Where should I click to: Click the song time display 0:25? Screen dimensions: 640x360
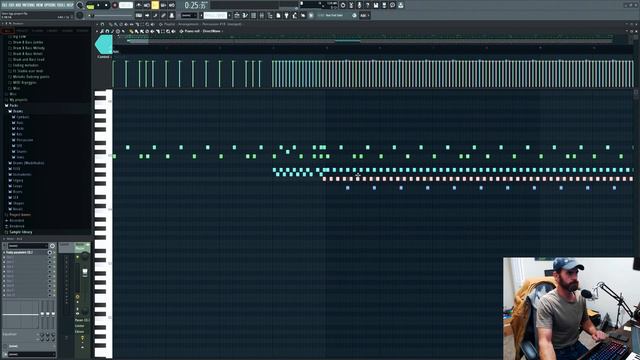pyautogui.click(x=195, y=5)
